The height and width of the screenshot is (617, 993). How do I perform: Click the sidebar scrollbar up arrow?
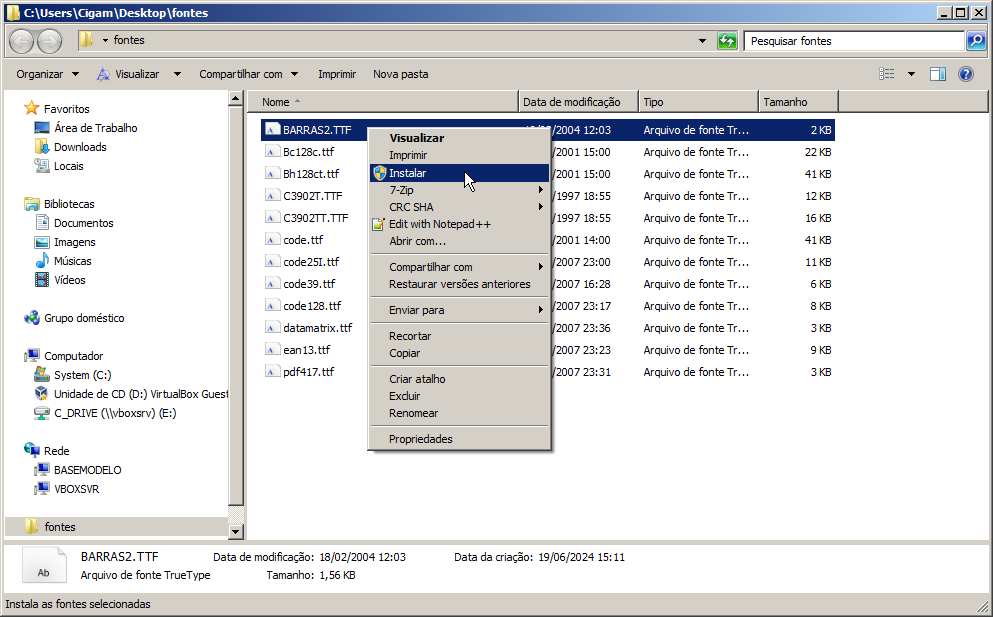click(236, 98)
